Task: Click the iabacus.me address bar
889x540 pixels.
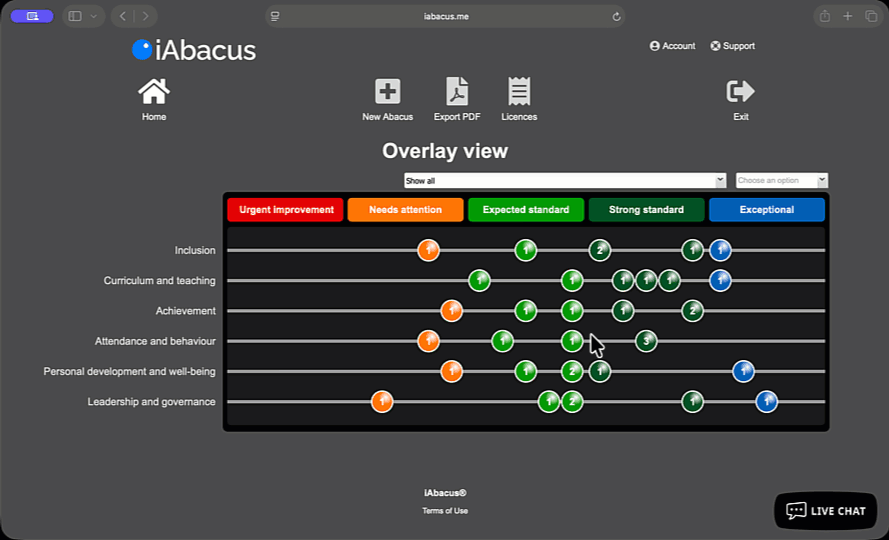Action: (446, 16)
